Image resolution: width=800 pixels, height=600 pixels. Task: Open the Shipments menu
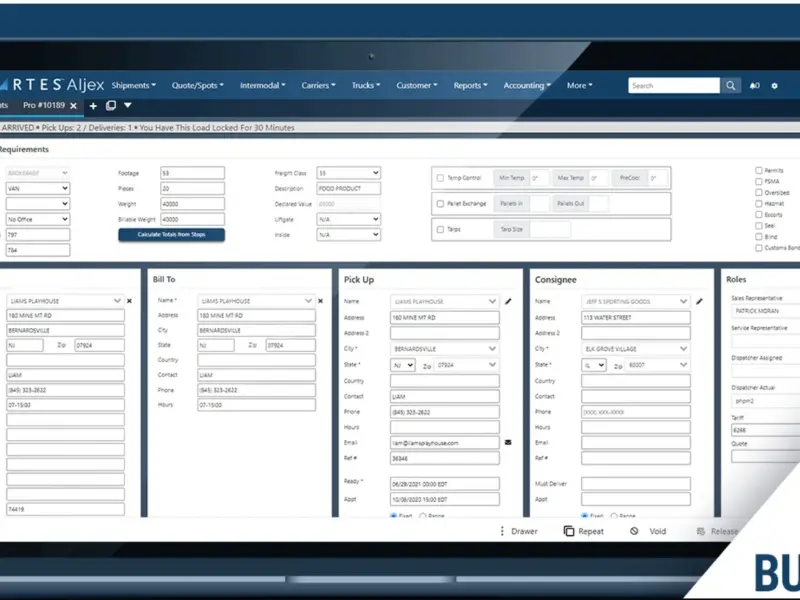pos(134,85)
